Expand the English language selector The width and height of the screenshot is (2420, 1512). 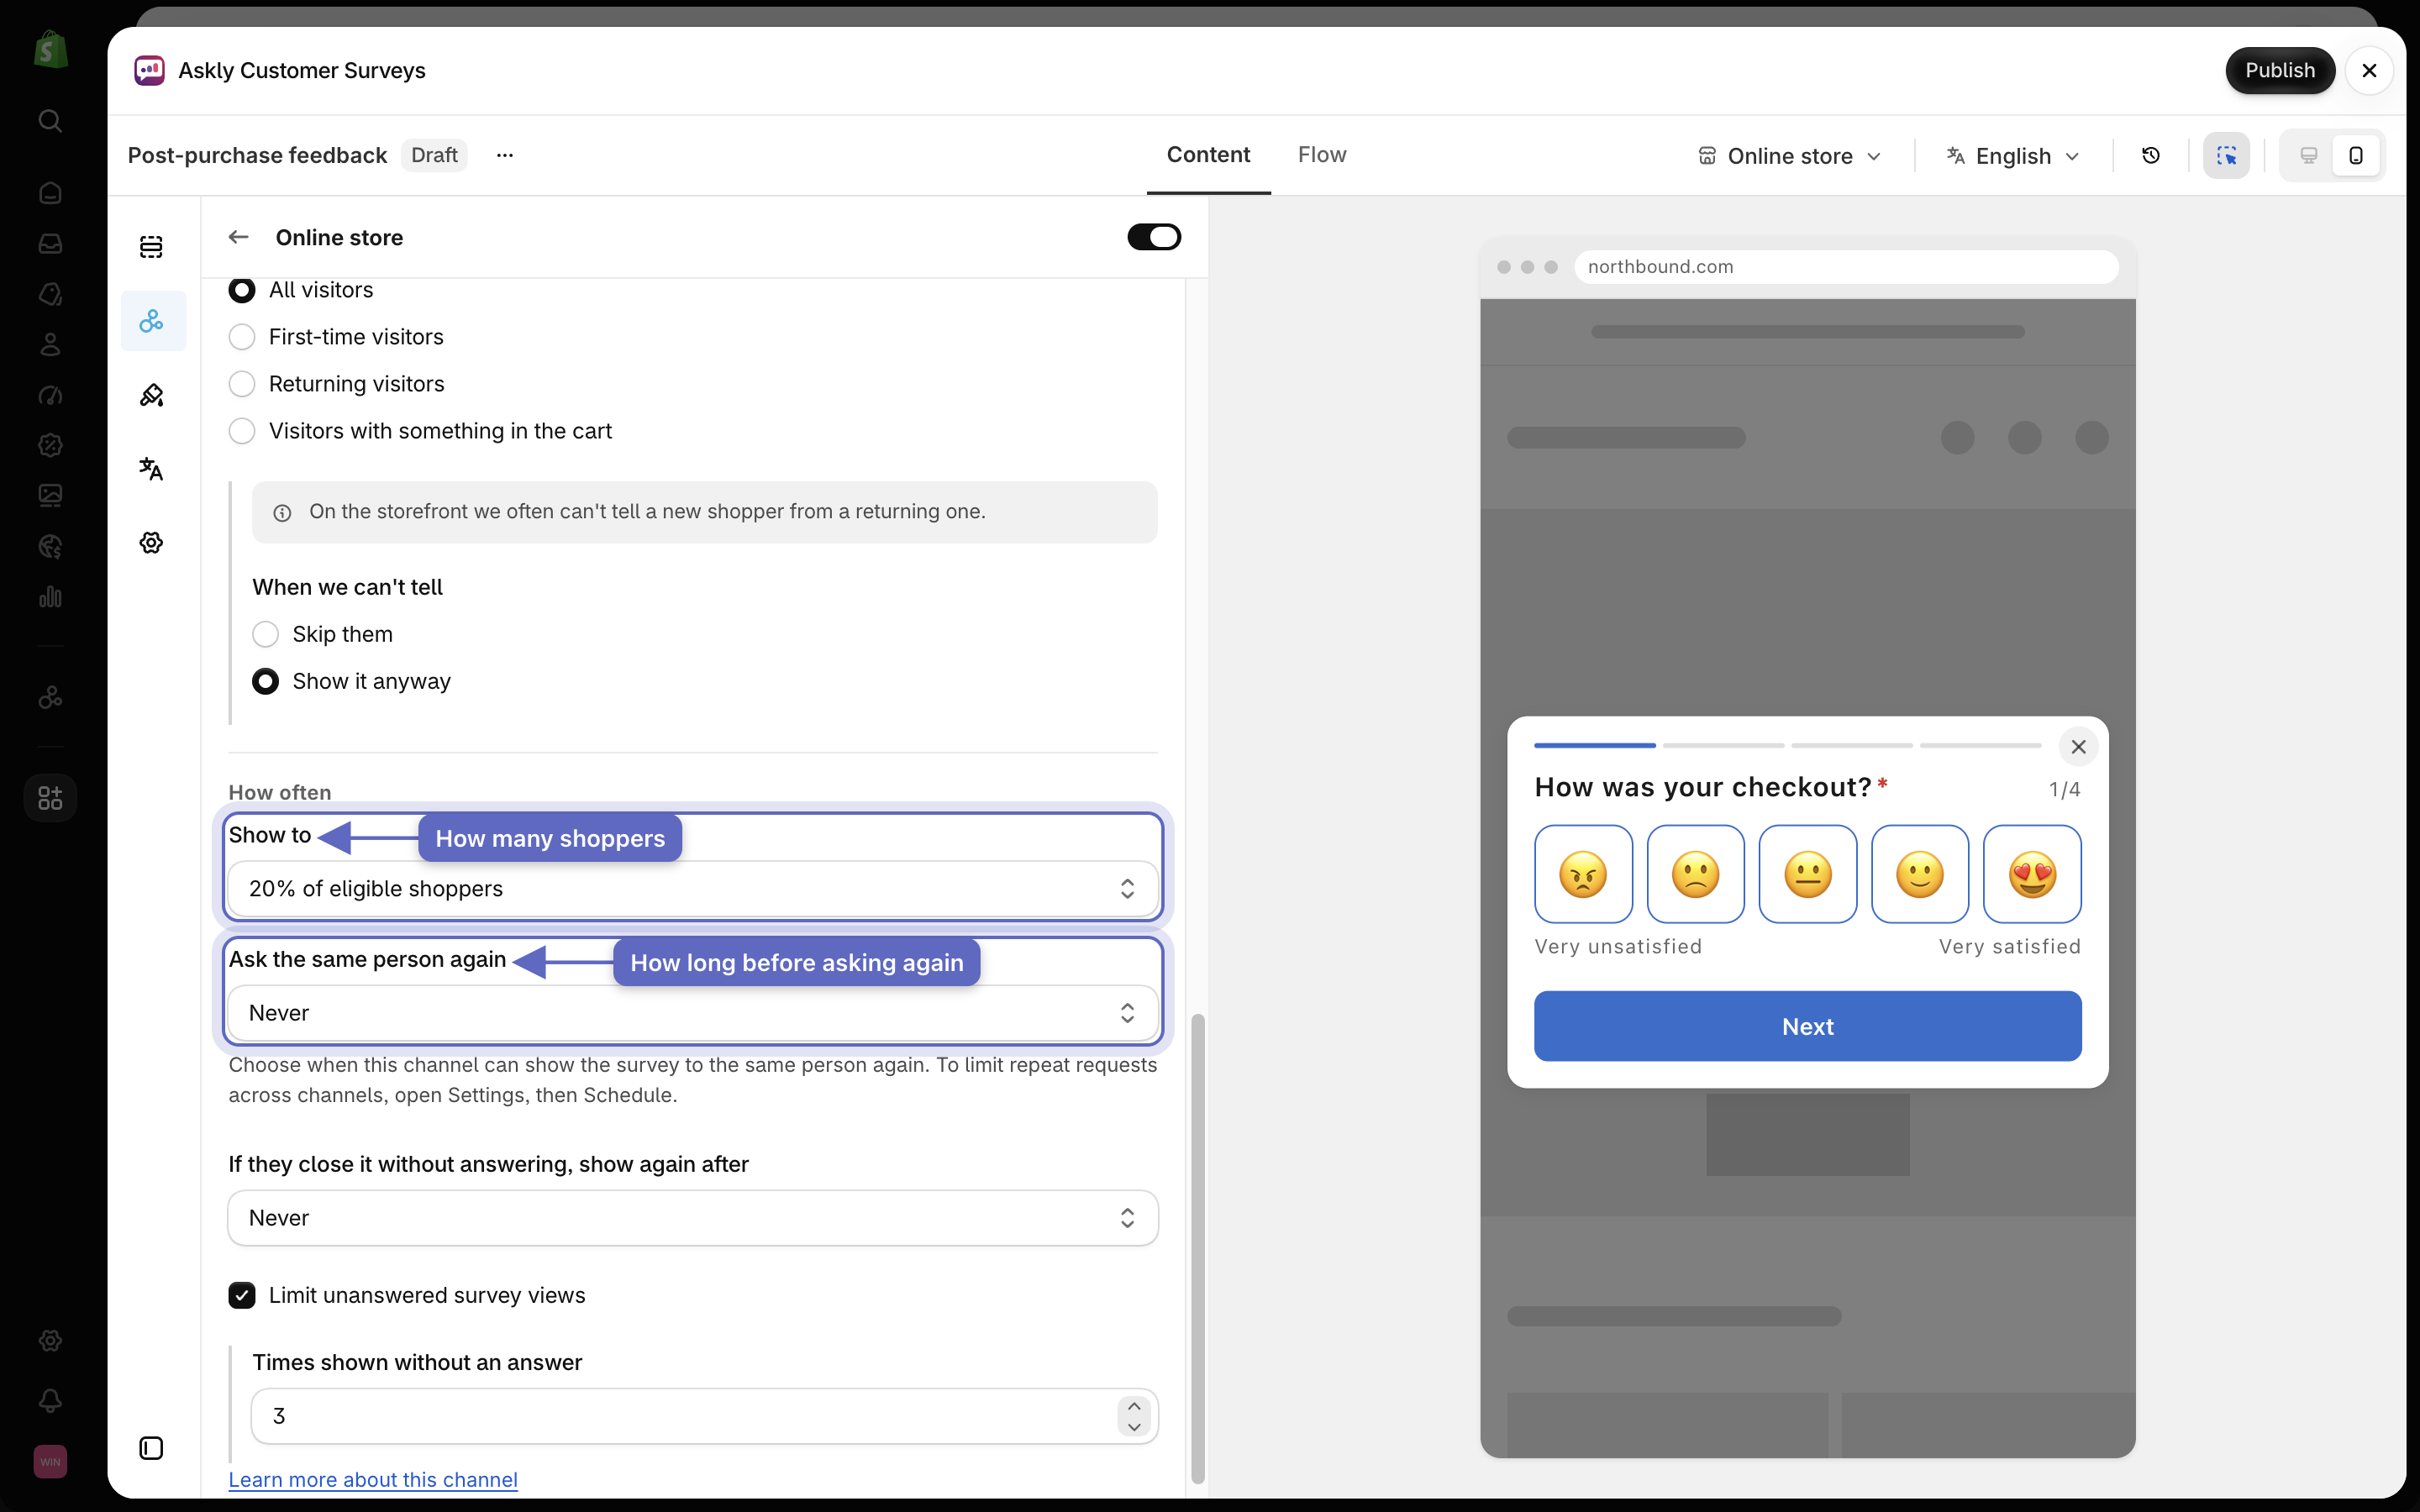[x=2013, y=156]
